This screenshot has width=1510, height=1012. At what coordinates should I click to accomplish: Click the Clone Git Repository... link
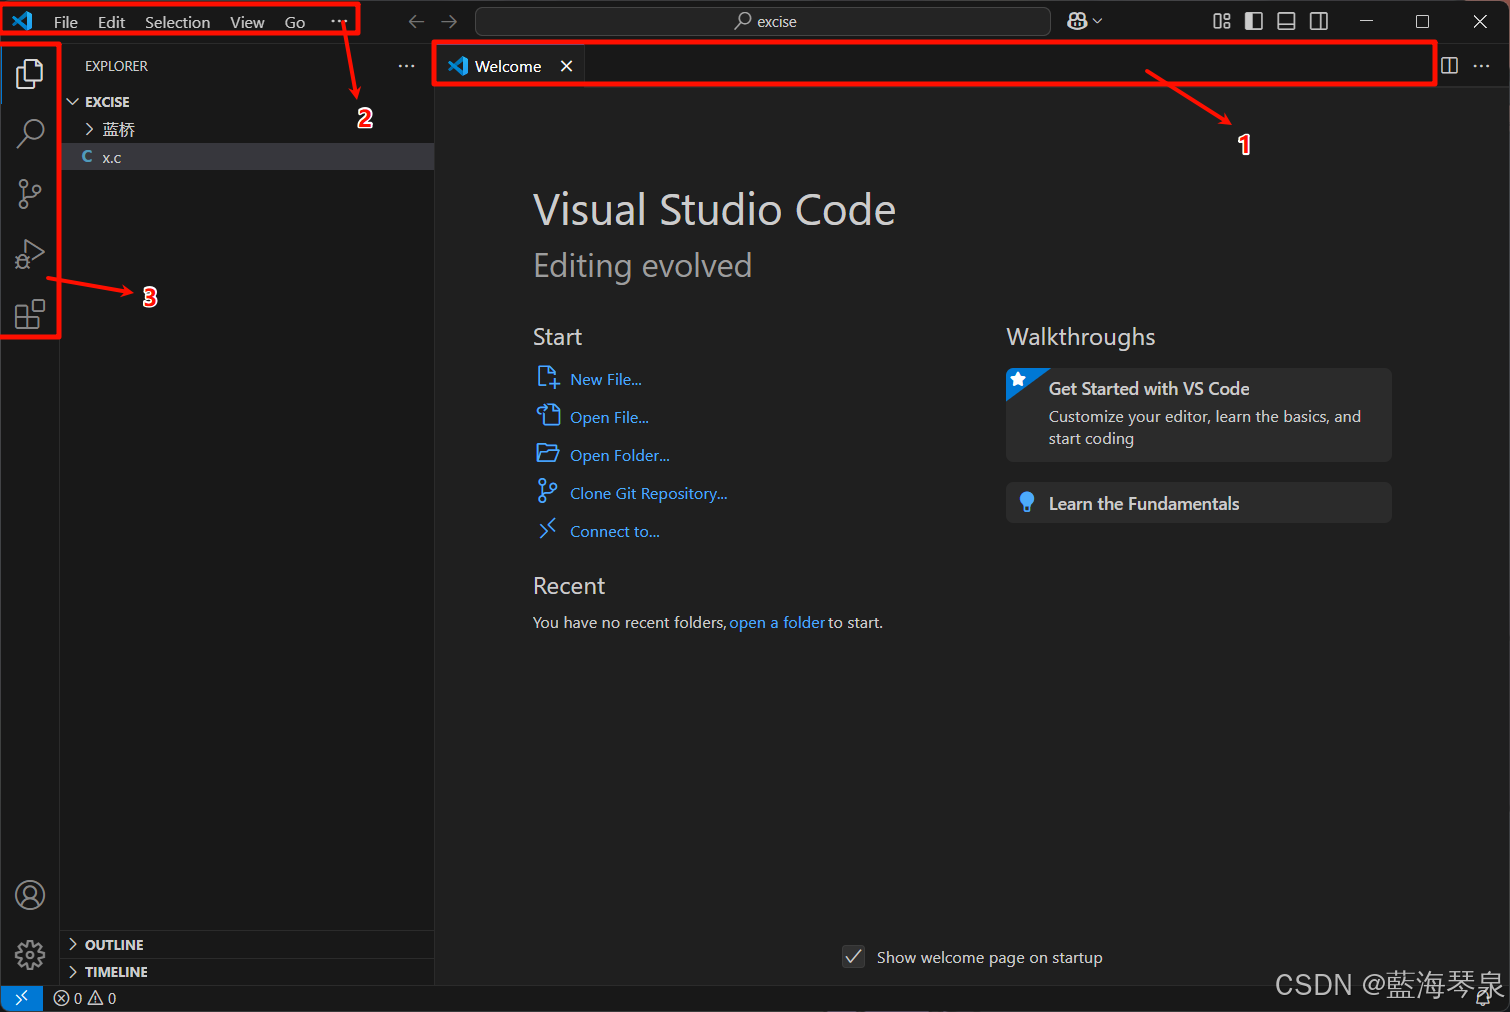[649, 493]
